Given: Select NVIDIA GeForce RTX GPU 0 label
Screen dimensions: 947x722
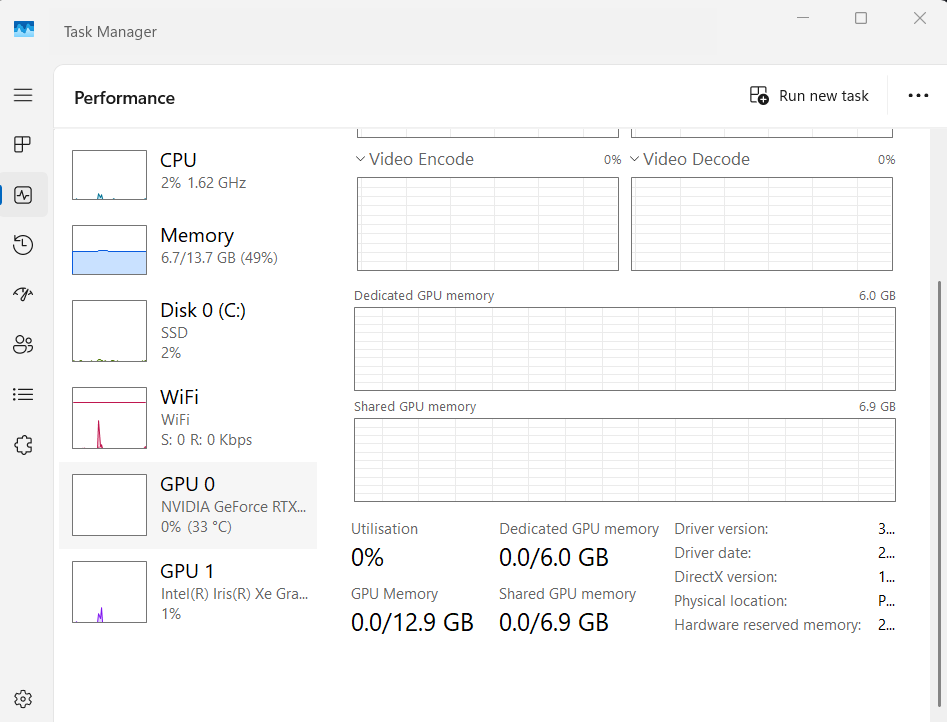Looking at the screenshot, I should pyautogui.click(x=233, y=506).
